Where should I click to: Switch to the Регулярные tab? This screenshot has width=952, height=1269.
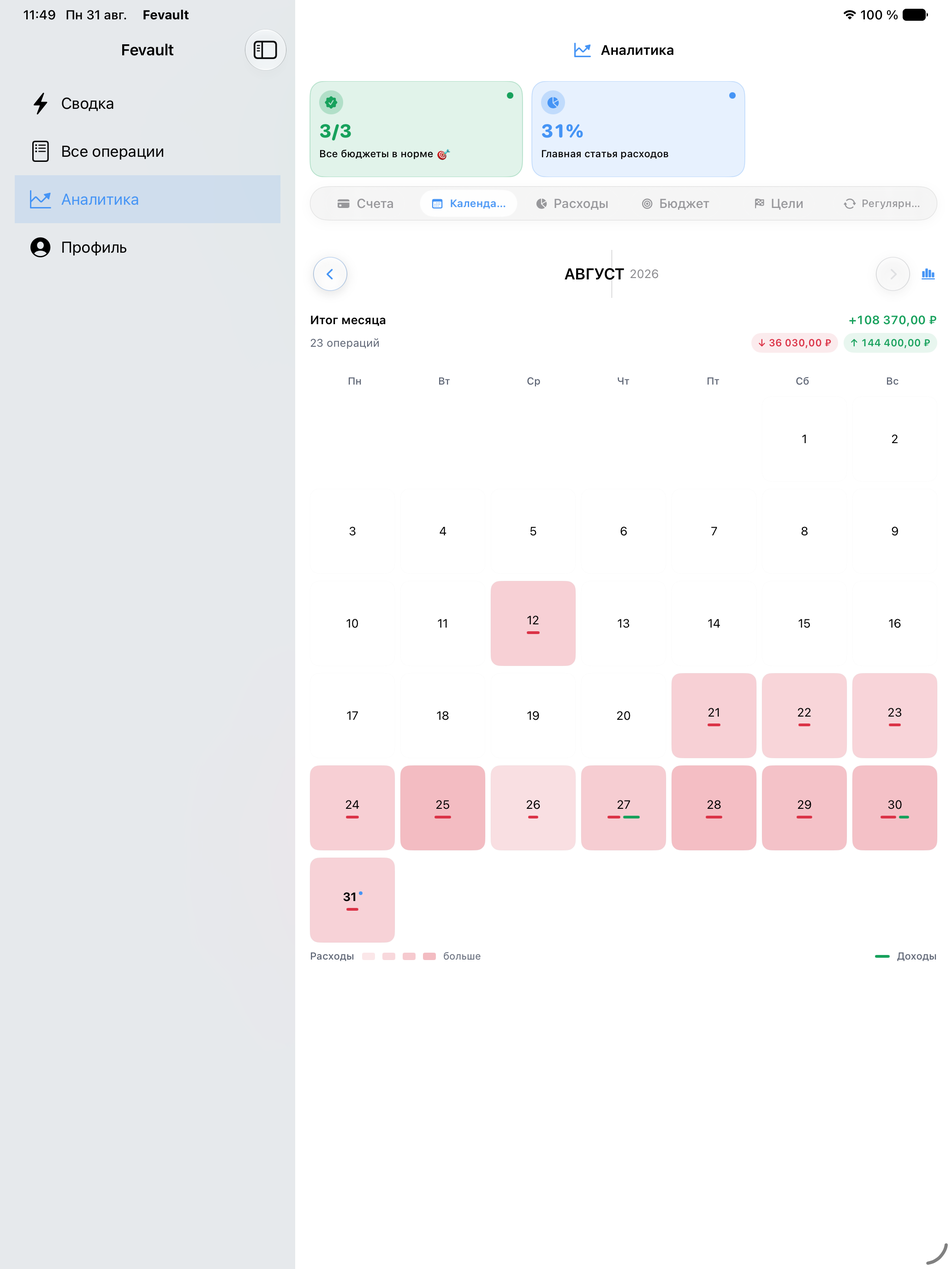click(882, 204)
